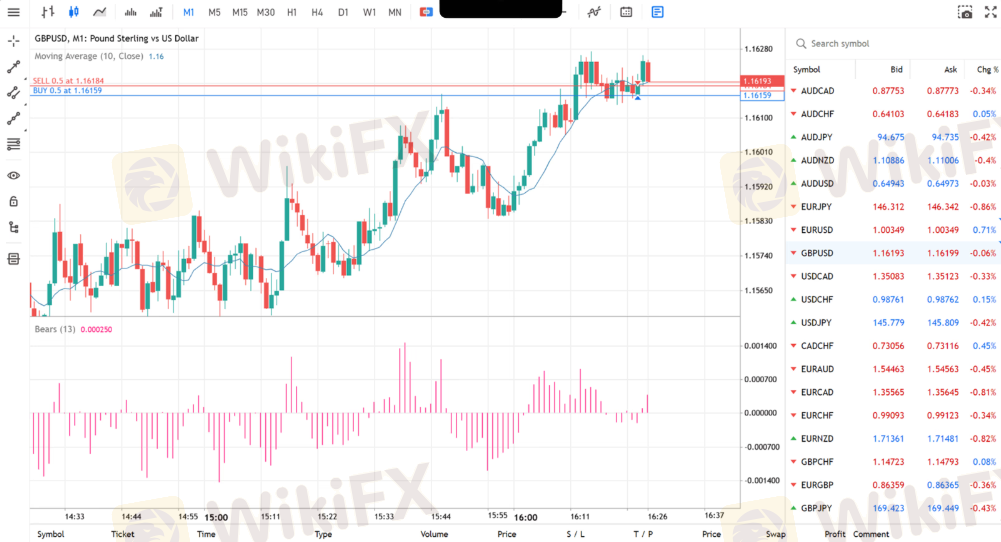Select the Fibonacci levels tool
Viewport: 1001px width, 542px height.
[x=13, y=144]
